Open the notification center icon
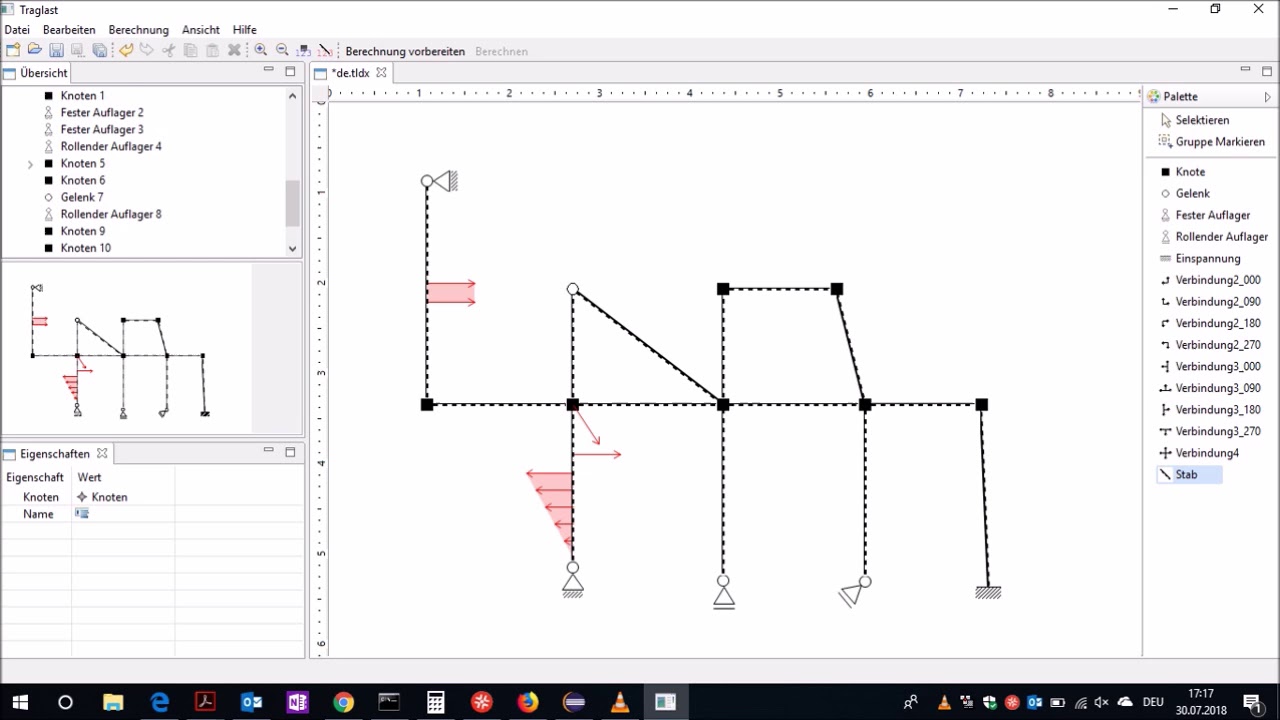1280x720 pixels. coord(1252,702)
